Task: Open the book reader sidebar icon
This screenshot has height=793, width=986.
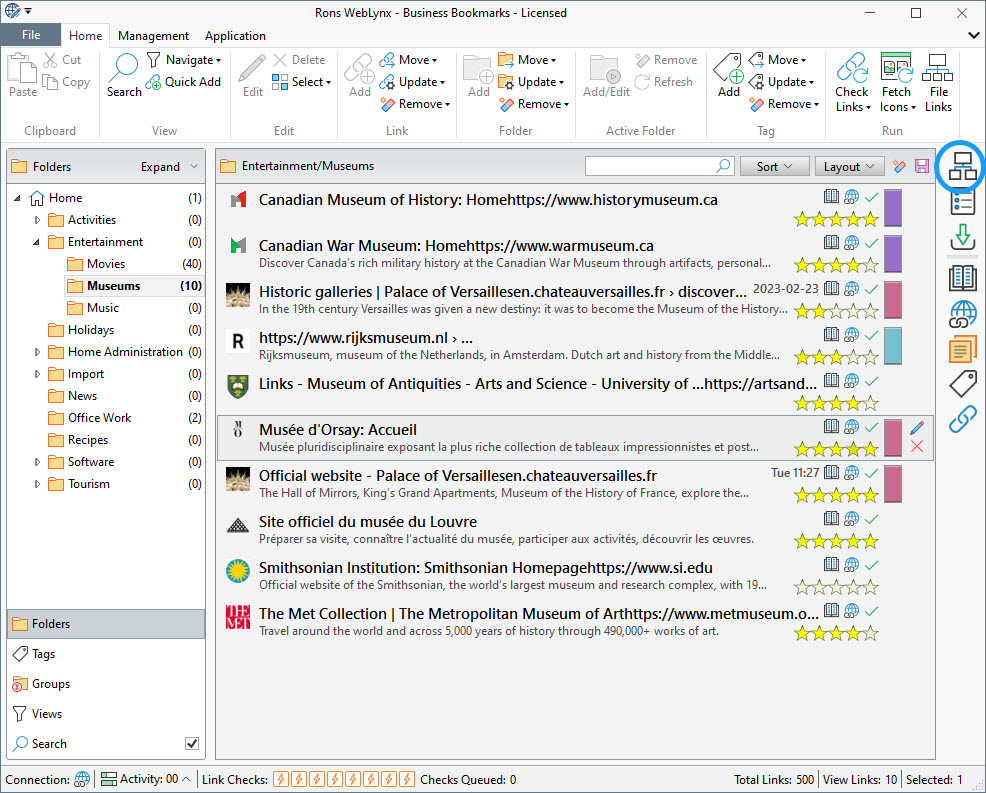Action: click(962, 277)
